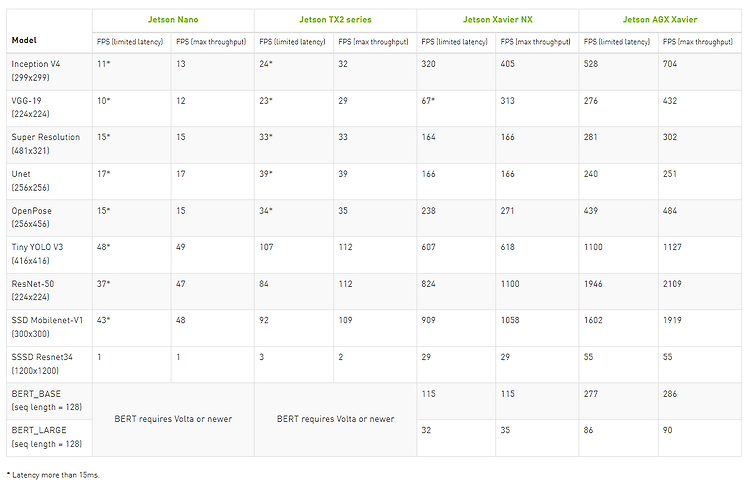Click the 1058 SSD Mobilenet Xavier NX value
The image size is (750, 490).
510,320
